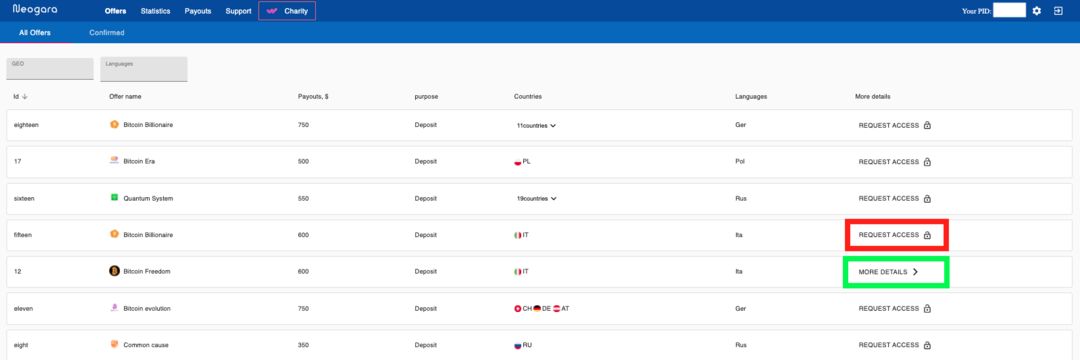This screenshot has width=1080, height=360.
Task: Click the Charity button in the header
Action: (287, 11)
